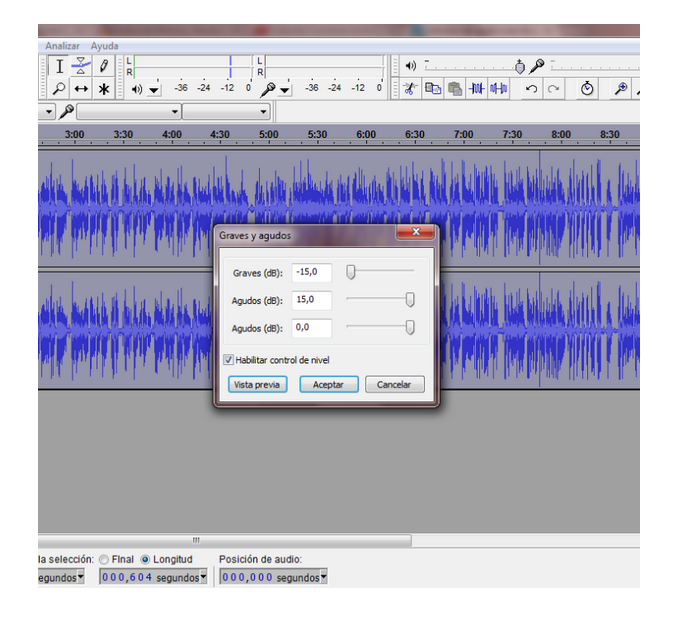Open the Ayuda menu

coord(104,46)
